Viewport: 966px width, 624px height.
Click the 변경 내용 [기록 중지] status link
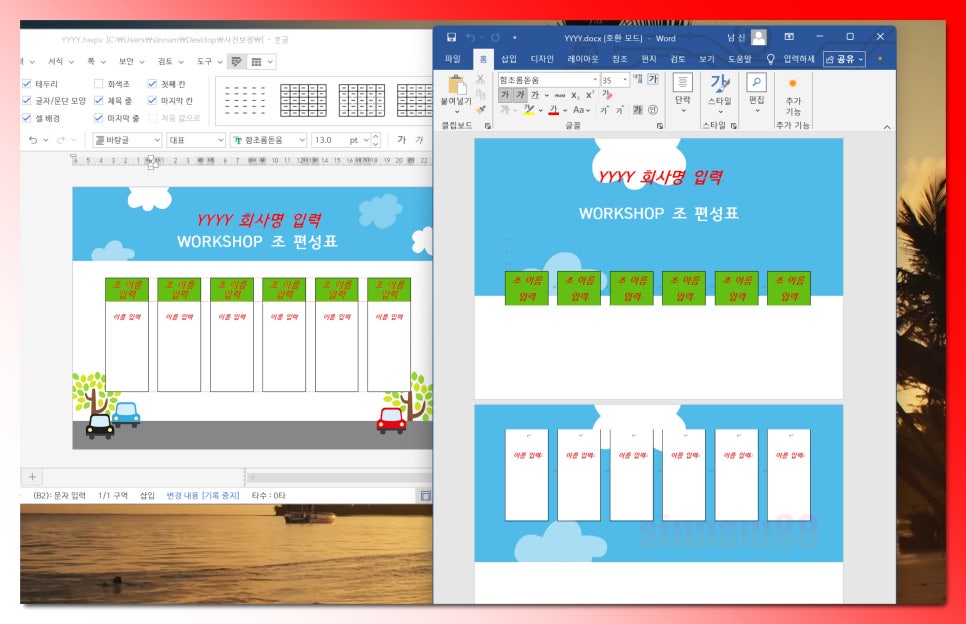[x=203, y=495]
